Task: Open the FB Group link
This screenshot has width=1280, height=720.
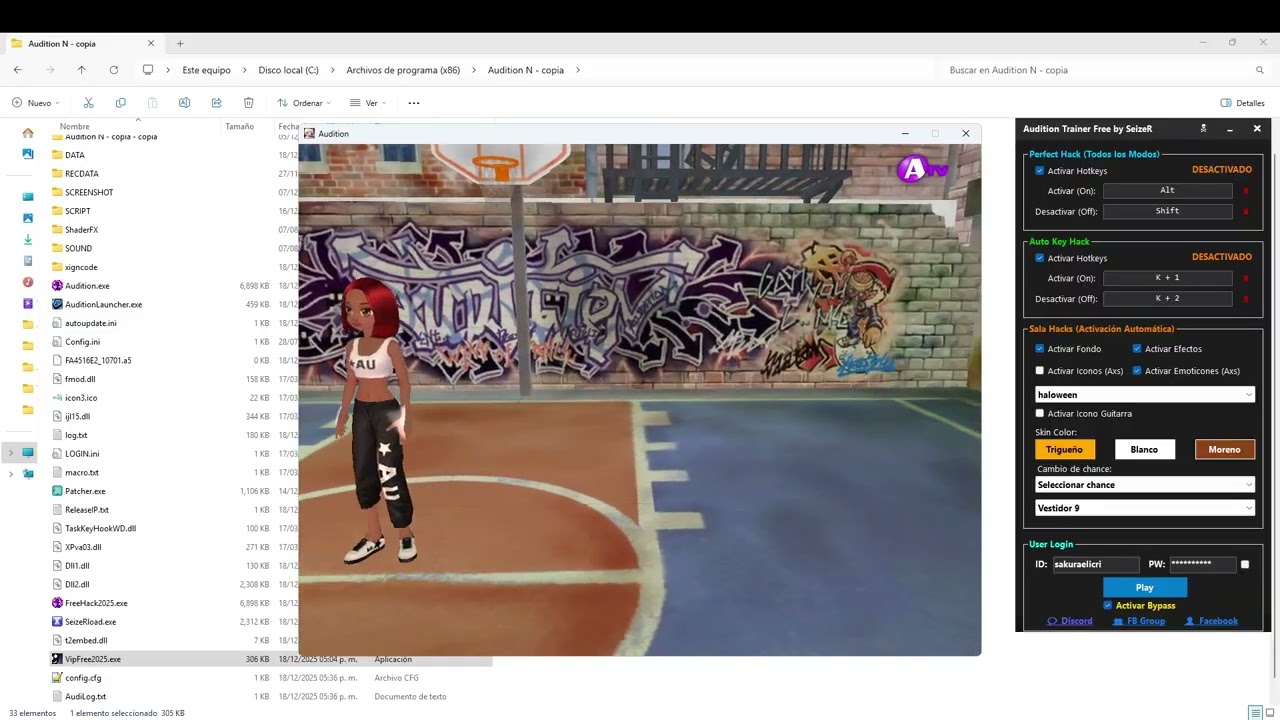Action: coord(1139,621)
